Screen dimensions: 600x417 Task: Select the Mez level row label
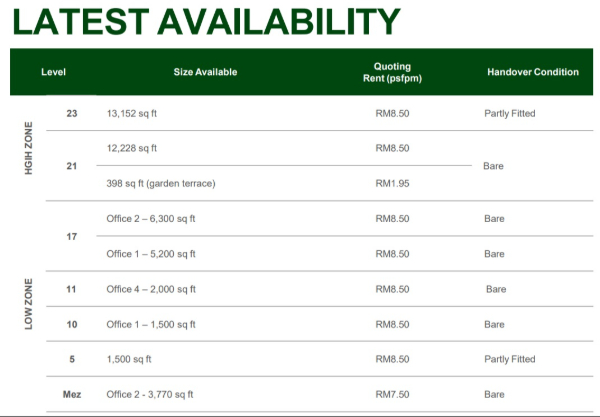tap(71, 394)
